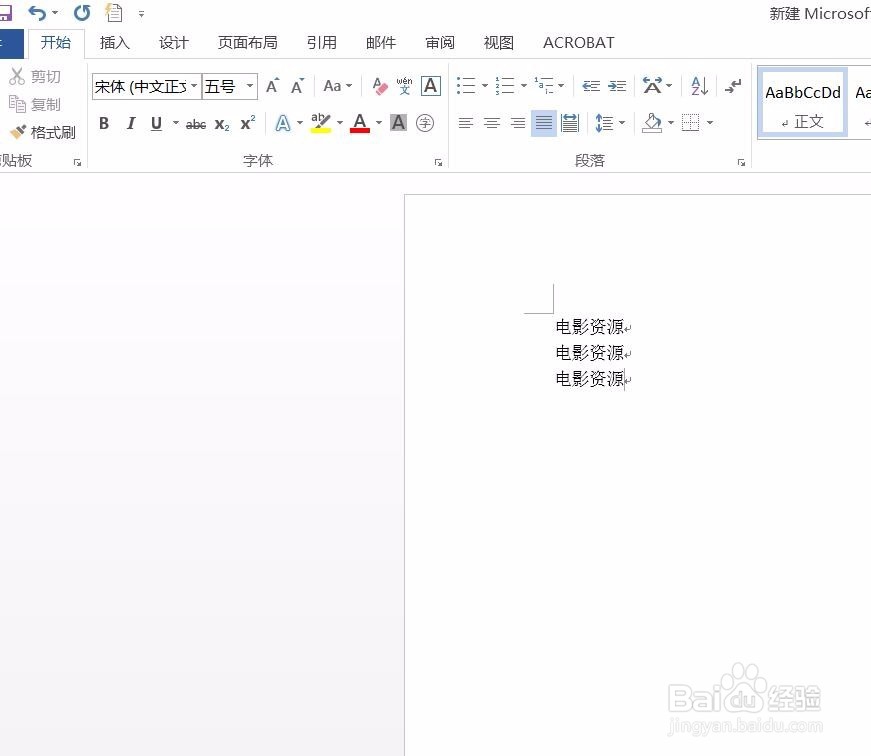Viewport: 871px width, 756px height.
Task: Select the Format Painter tool
Action: [x=43, y=131]
